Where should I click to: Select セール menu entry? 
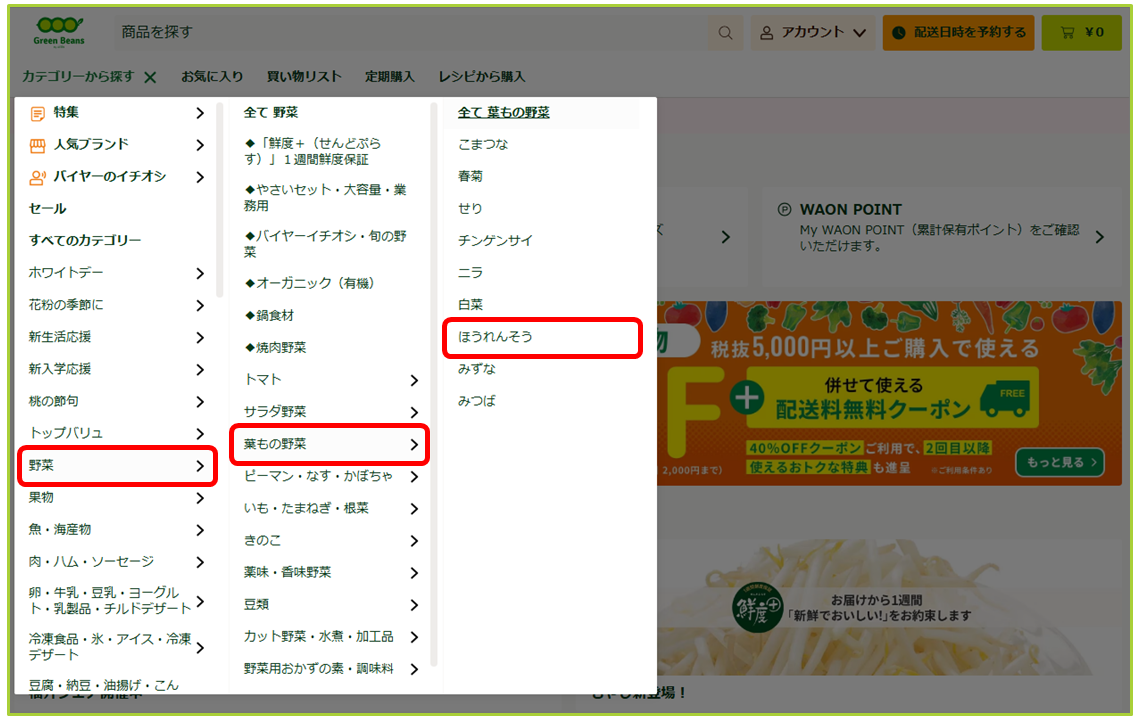coord(47,209)
